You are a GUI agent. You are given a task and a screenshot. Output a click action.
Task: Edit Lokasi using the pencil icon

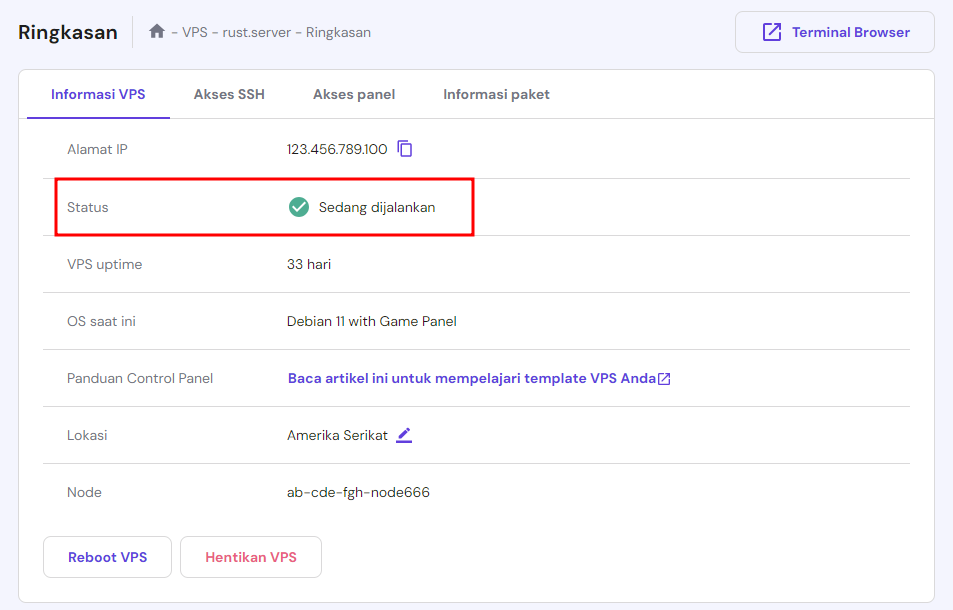tap(404, 434)
